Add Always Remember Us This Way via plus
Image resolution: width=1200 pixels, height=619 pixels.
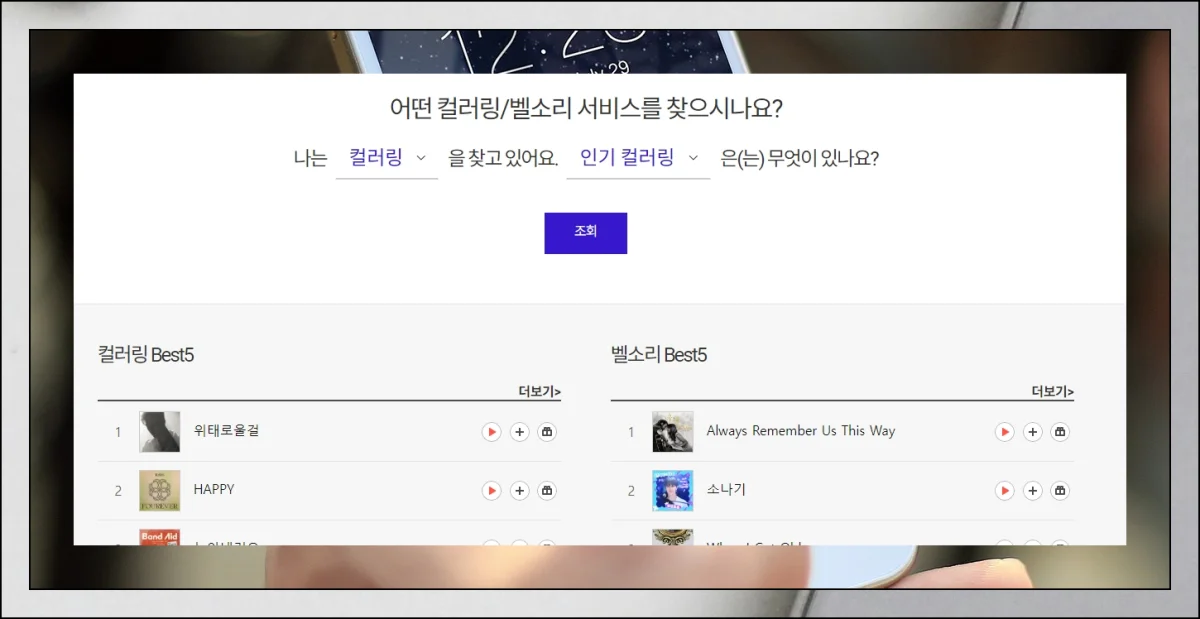(1033, 432)
